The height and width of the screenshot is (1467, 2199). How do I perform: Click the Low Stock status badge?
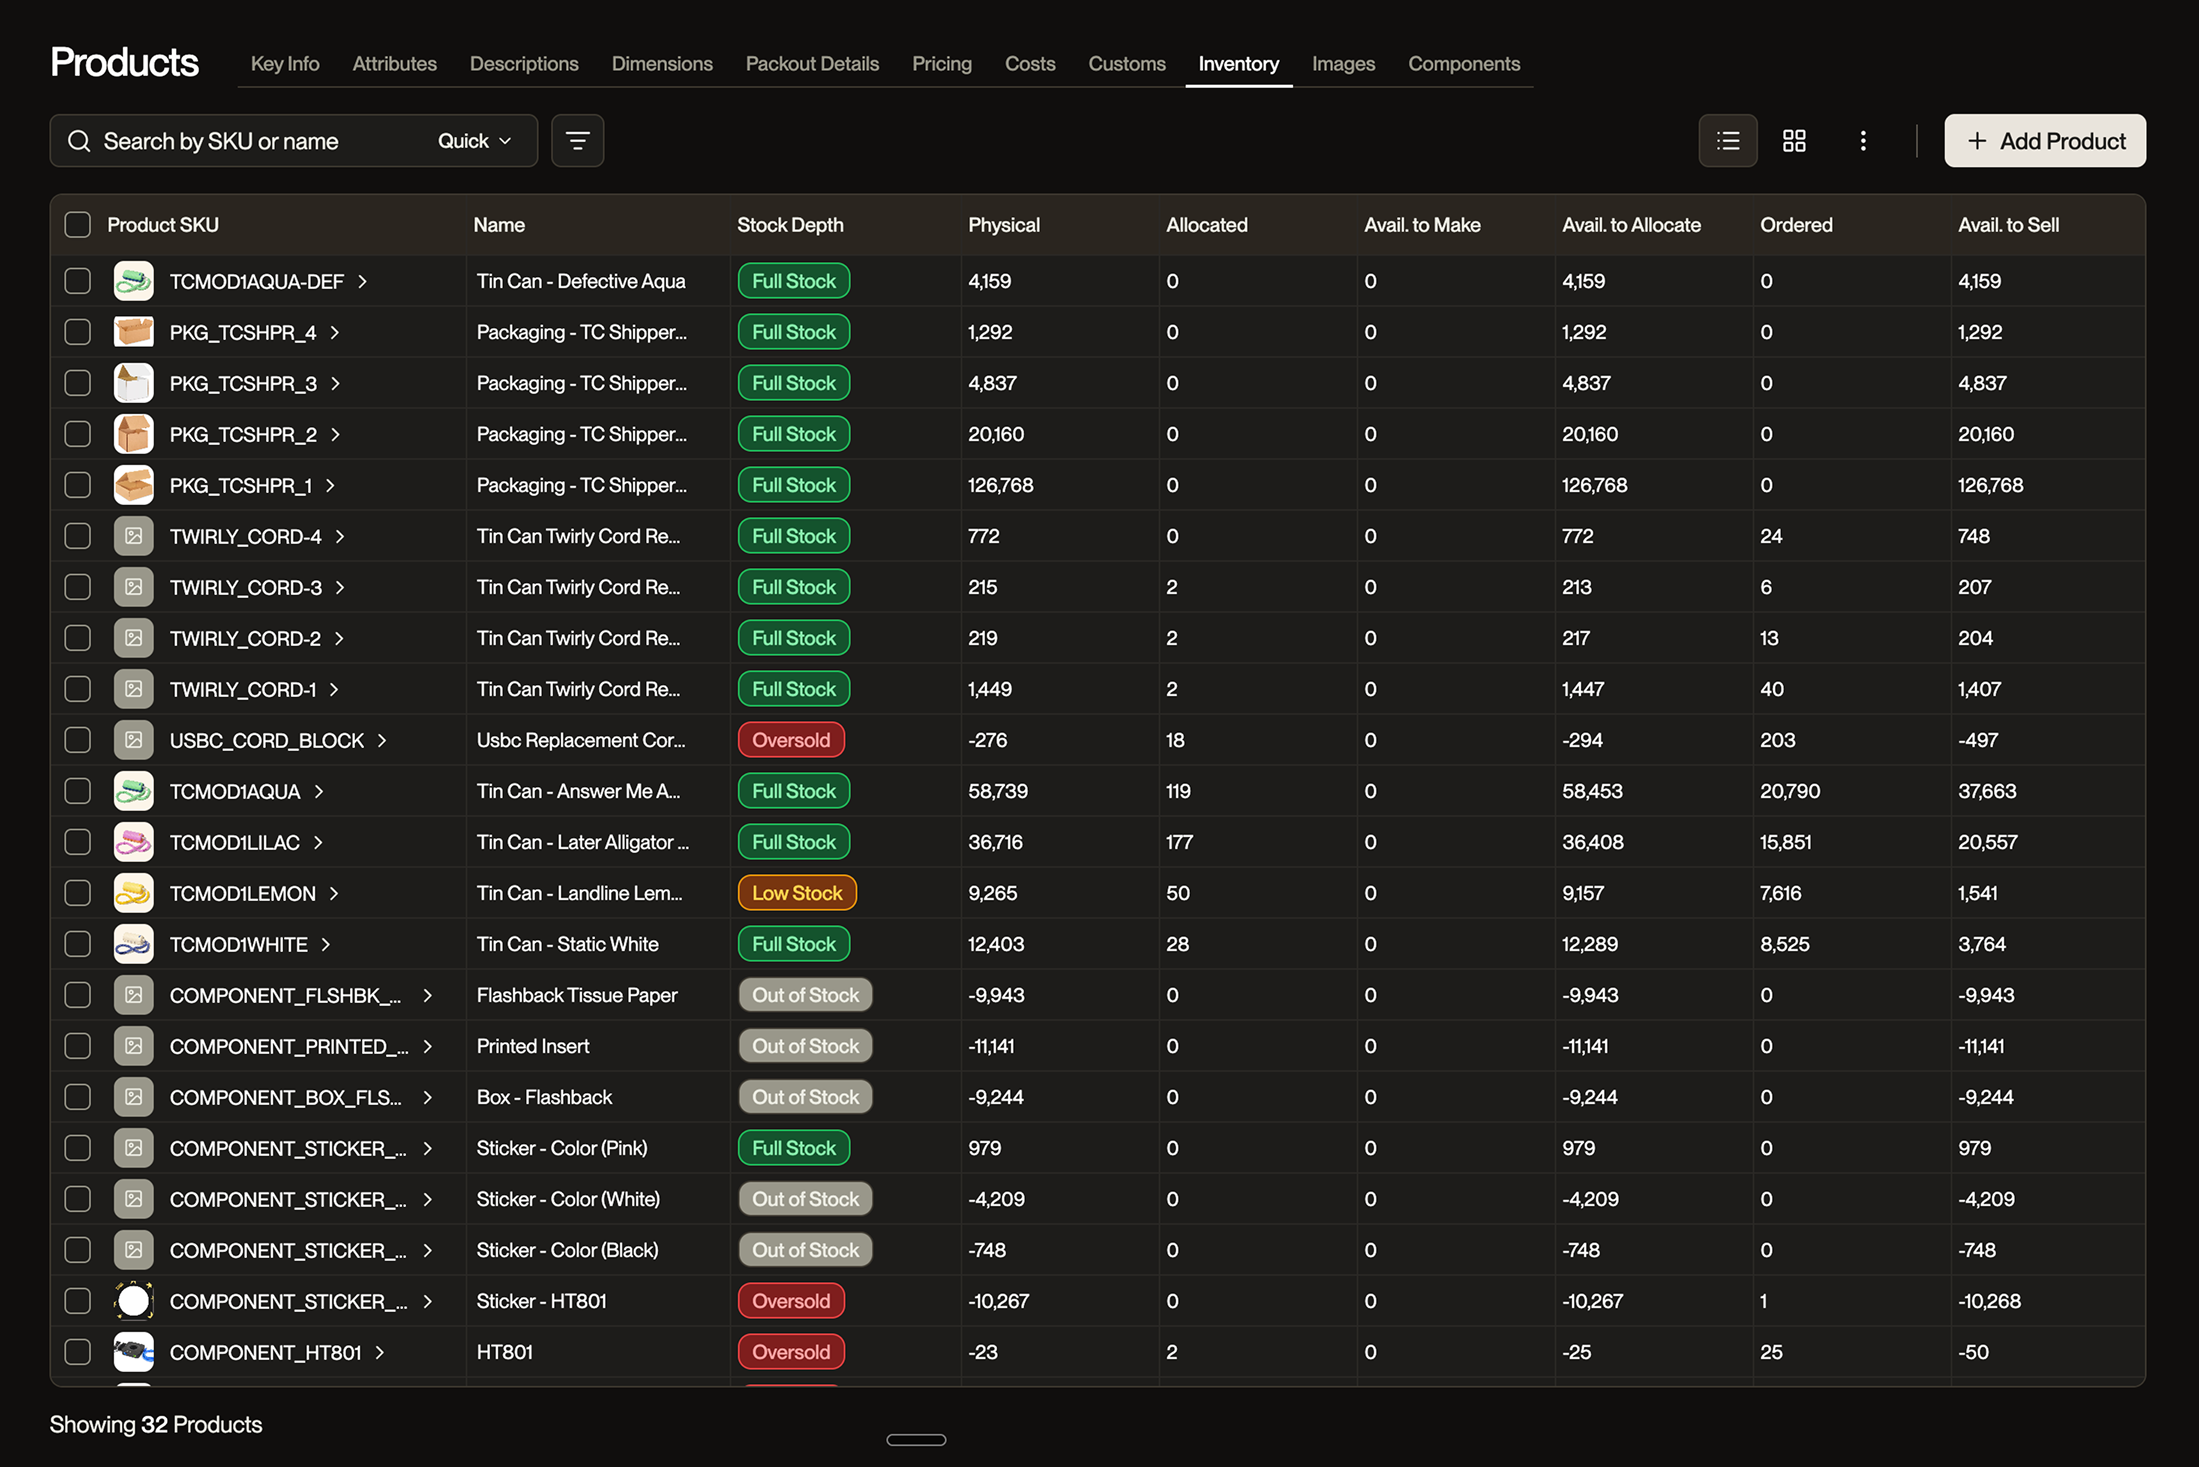pos(797,893)
